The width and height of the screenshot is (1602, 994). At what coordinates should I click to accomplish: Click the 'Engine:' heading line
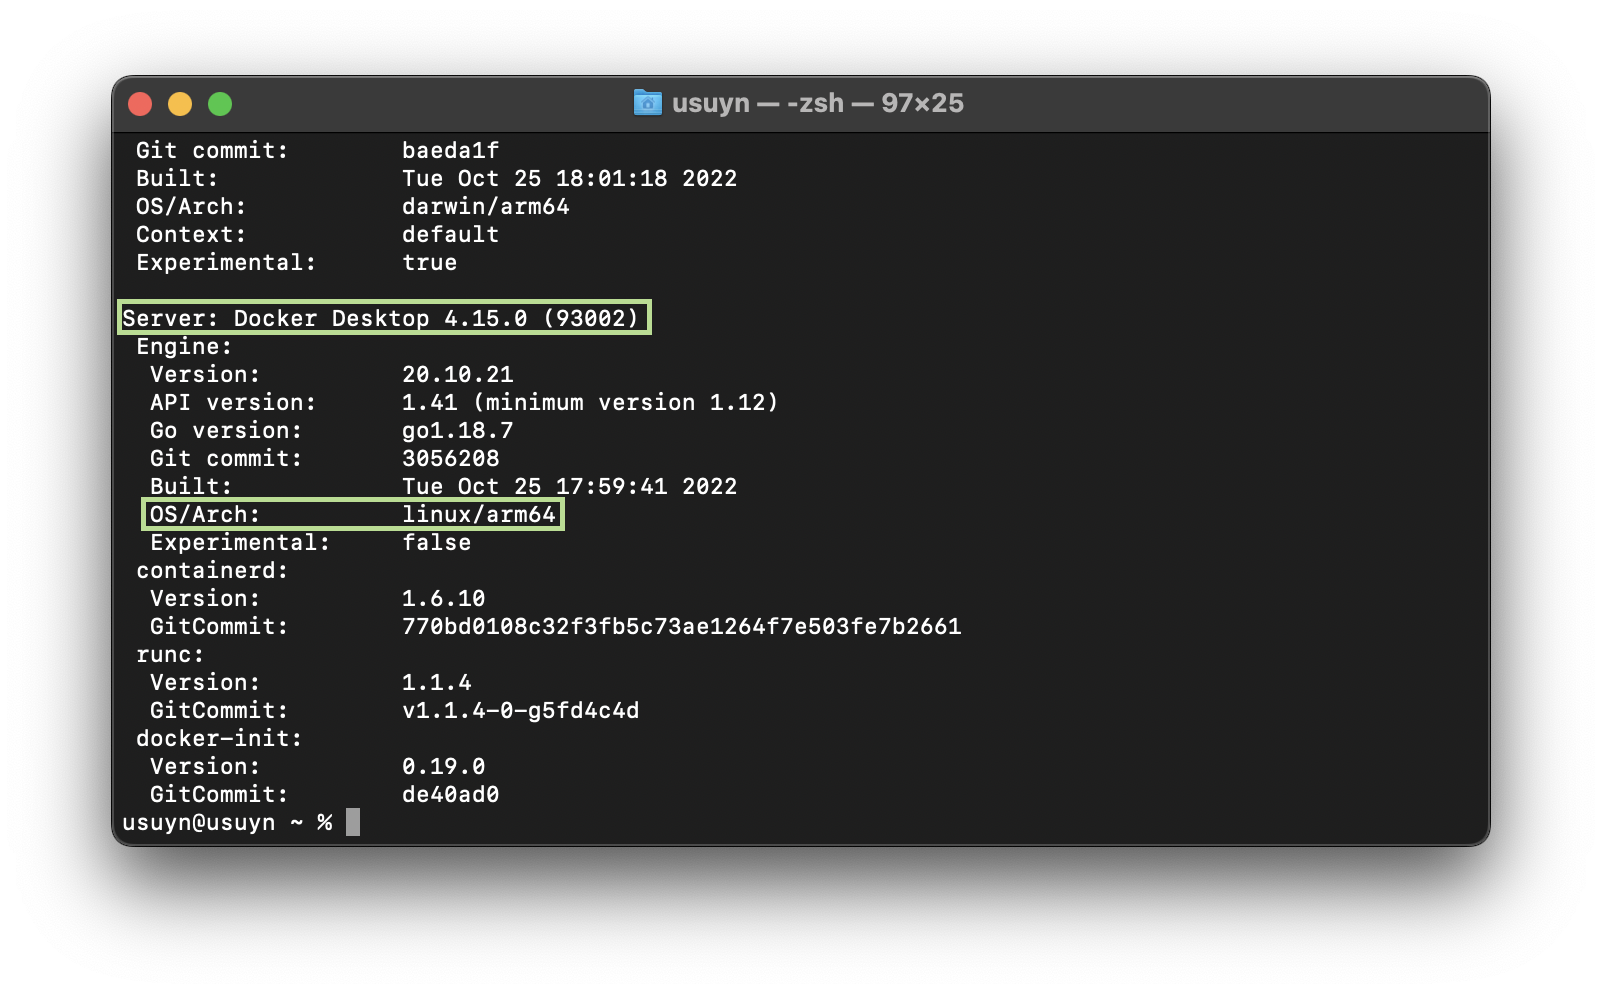184,346
